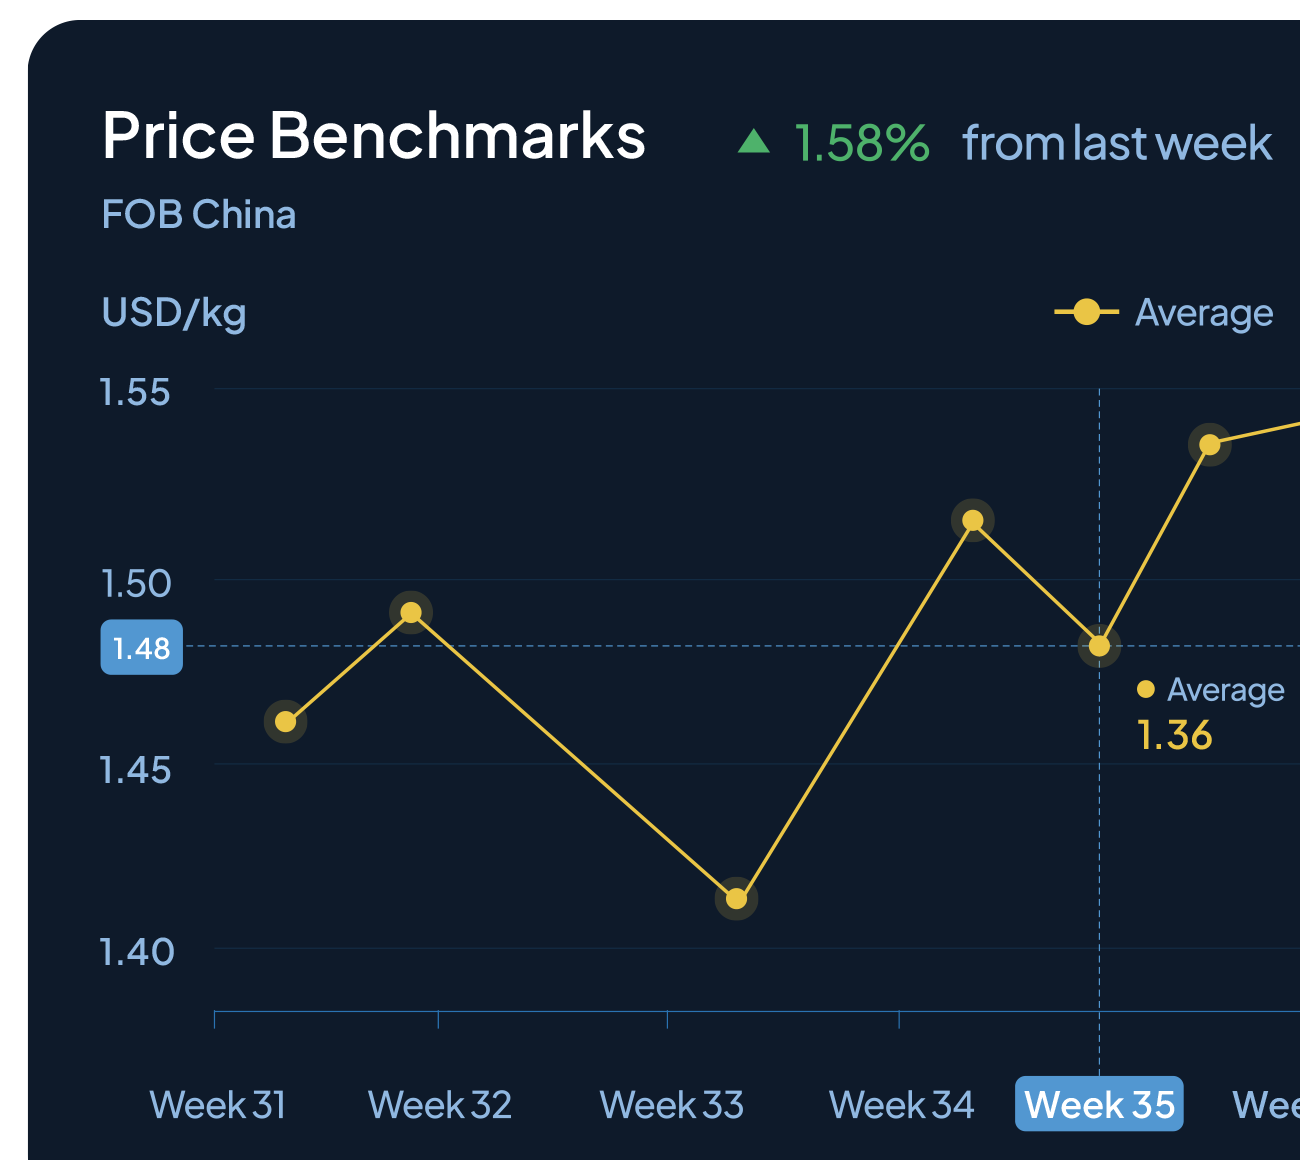Image resolution: width=1300 pixels, height=1160 pixels.
Task: Click the highest data point after Week 35
Action: [x=1210, y=444]
